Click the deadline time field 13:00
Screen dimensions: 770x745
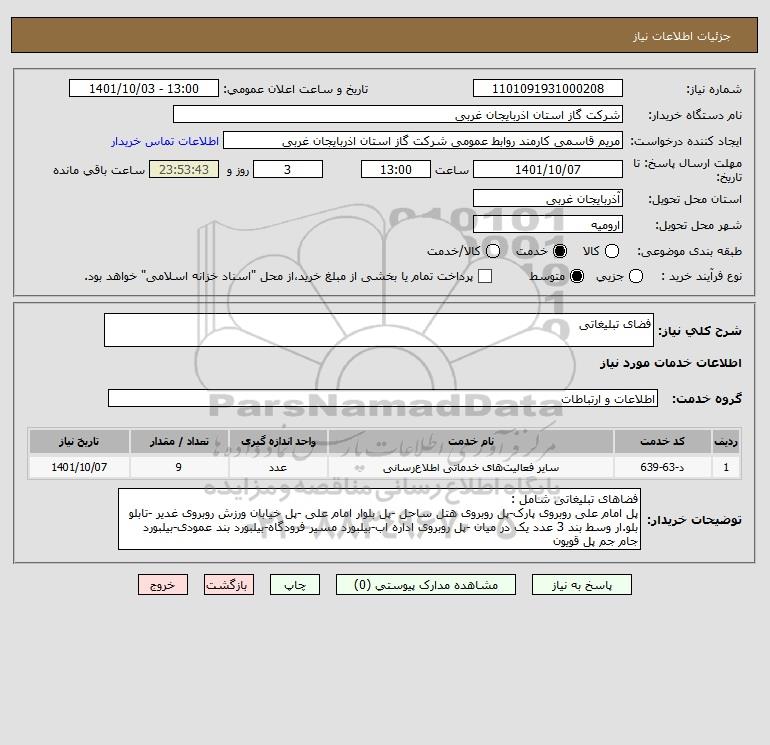(x=396, y=169)
